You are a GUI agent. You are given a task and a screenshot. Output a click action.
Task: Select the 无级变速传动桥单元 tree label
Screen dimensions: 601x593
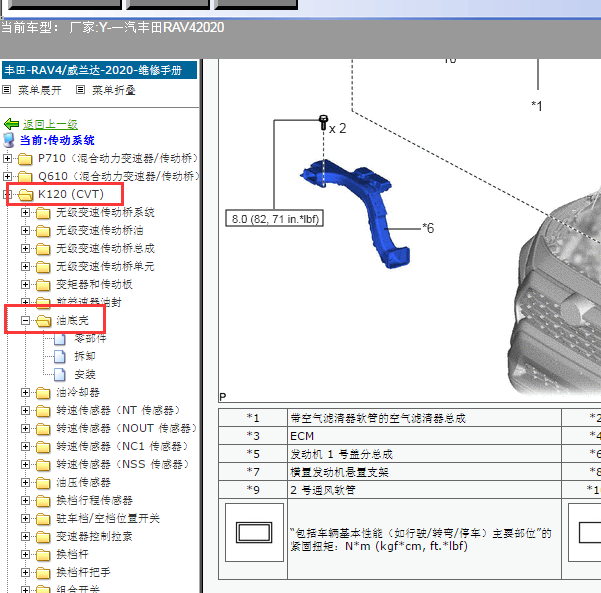coord(105,266)
